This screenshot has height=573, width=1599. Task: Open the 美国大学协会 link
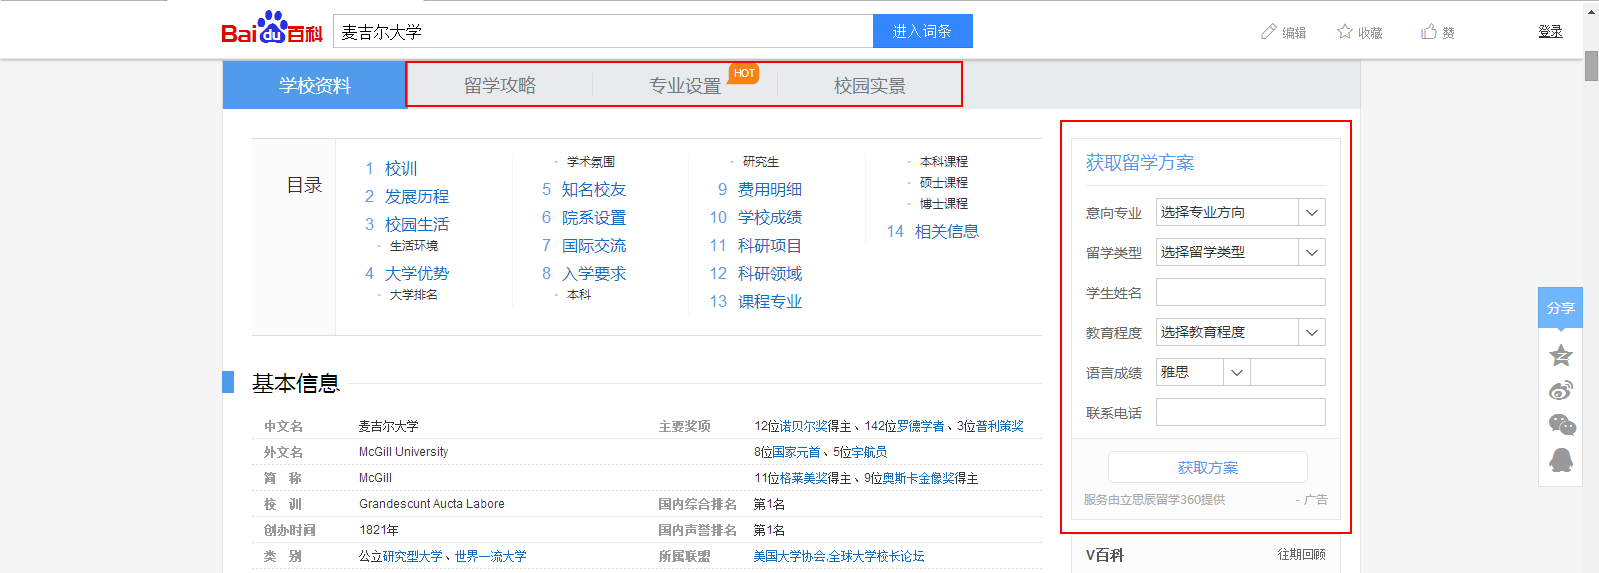(789, 556)
